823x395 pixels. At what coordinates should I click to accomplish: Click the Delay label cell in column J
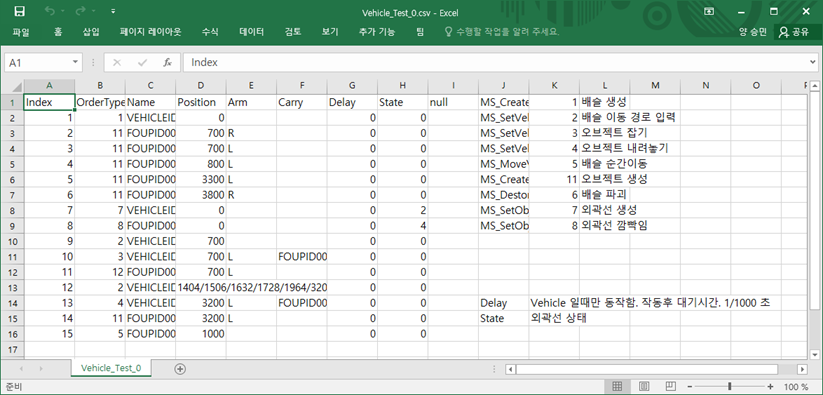[x=503, y=303]
